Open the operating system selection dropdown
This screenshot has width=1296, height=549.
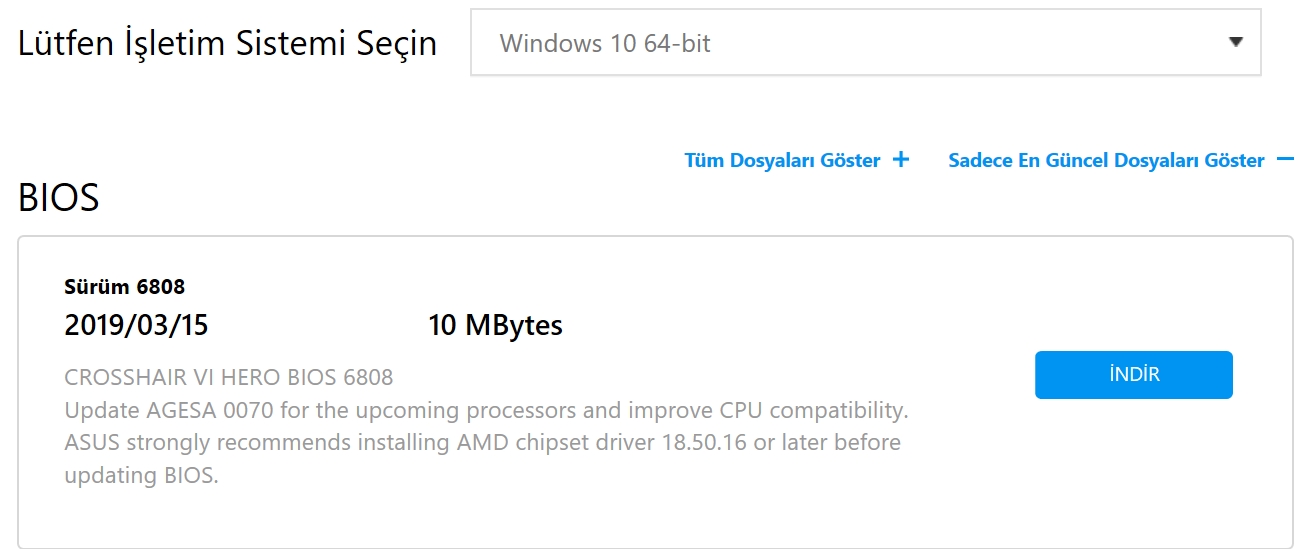866,43
